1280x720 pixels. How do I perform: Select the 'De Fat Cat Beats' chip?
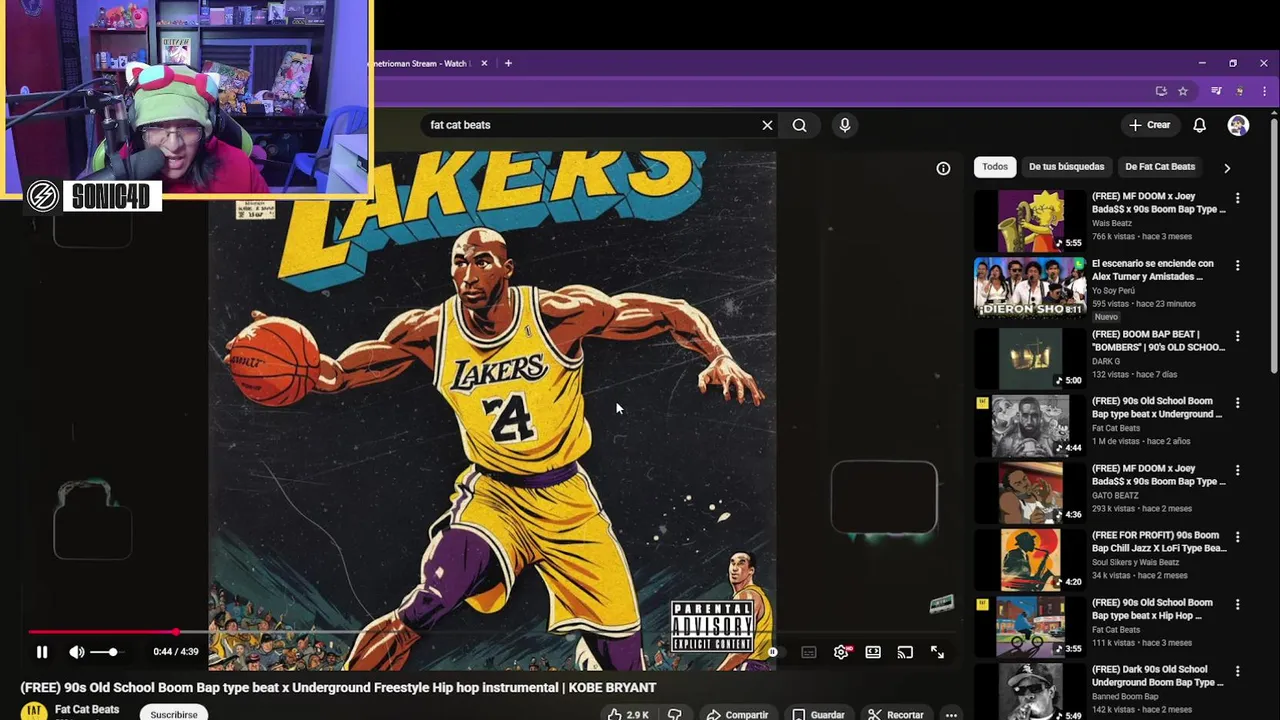click(x=1160, y=167)
